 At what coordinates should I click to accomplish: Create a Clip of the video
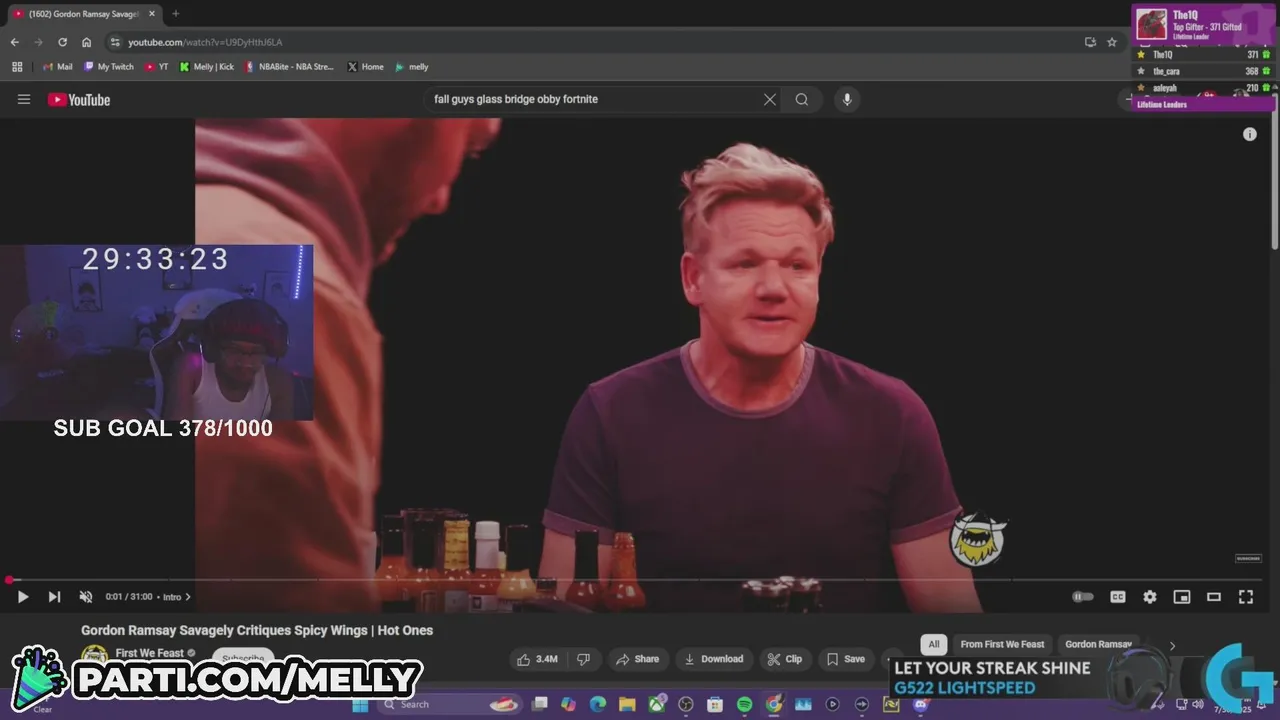(x=784, y=659)
